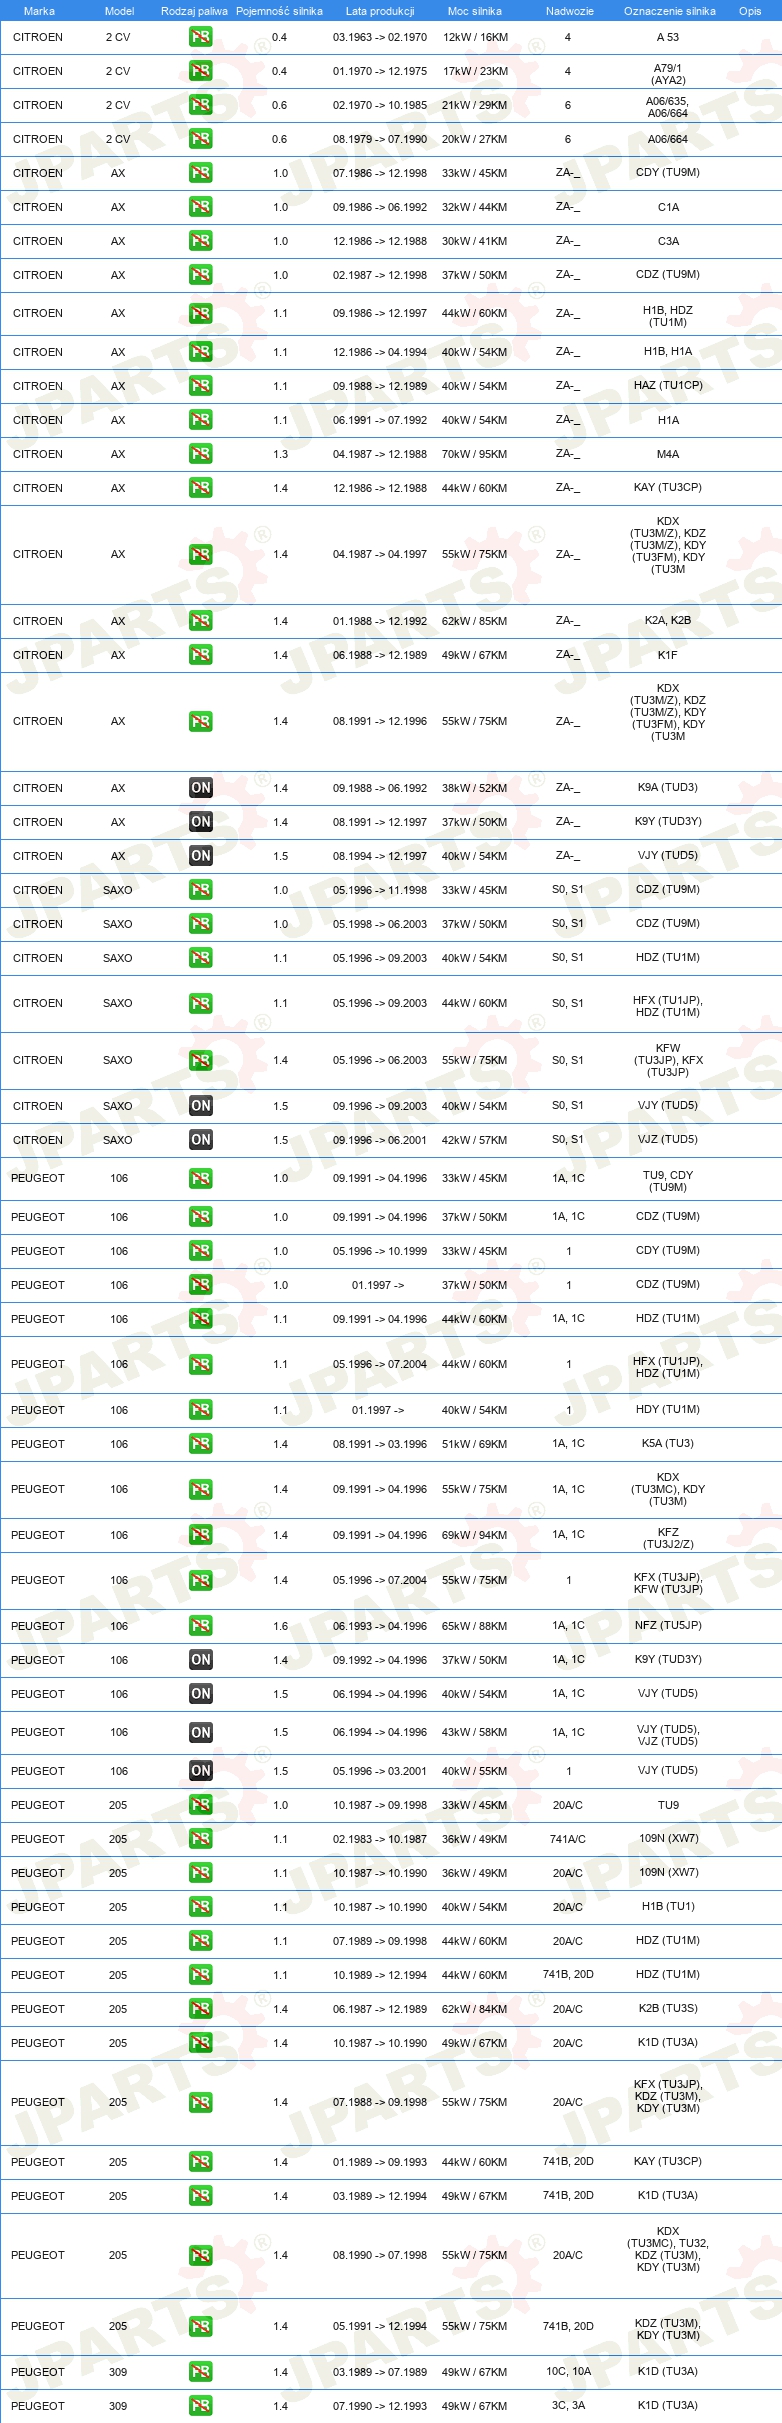Click the ON icon in Peugeot 106 K9Y (TUD3Y) row
The height and width of the screenshot is (2423, 782).
pos(201,1660)
